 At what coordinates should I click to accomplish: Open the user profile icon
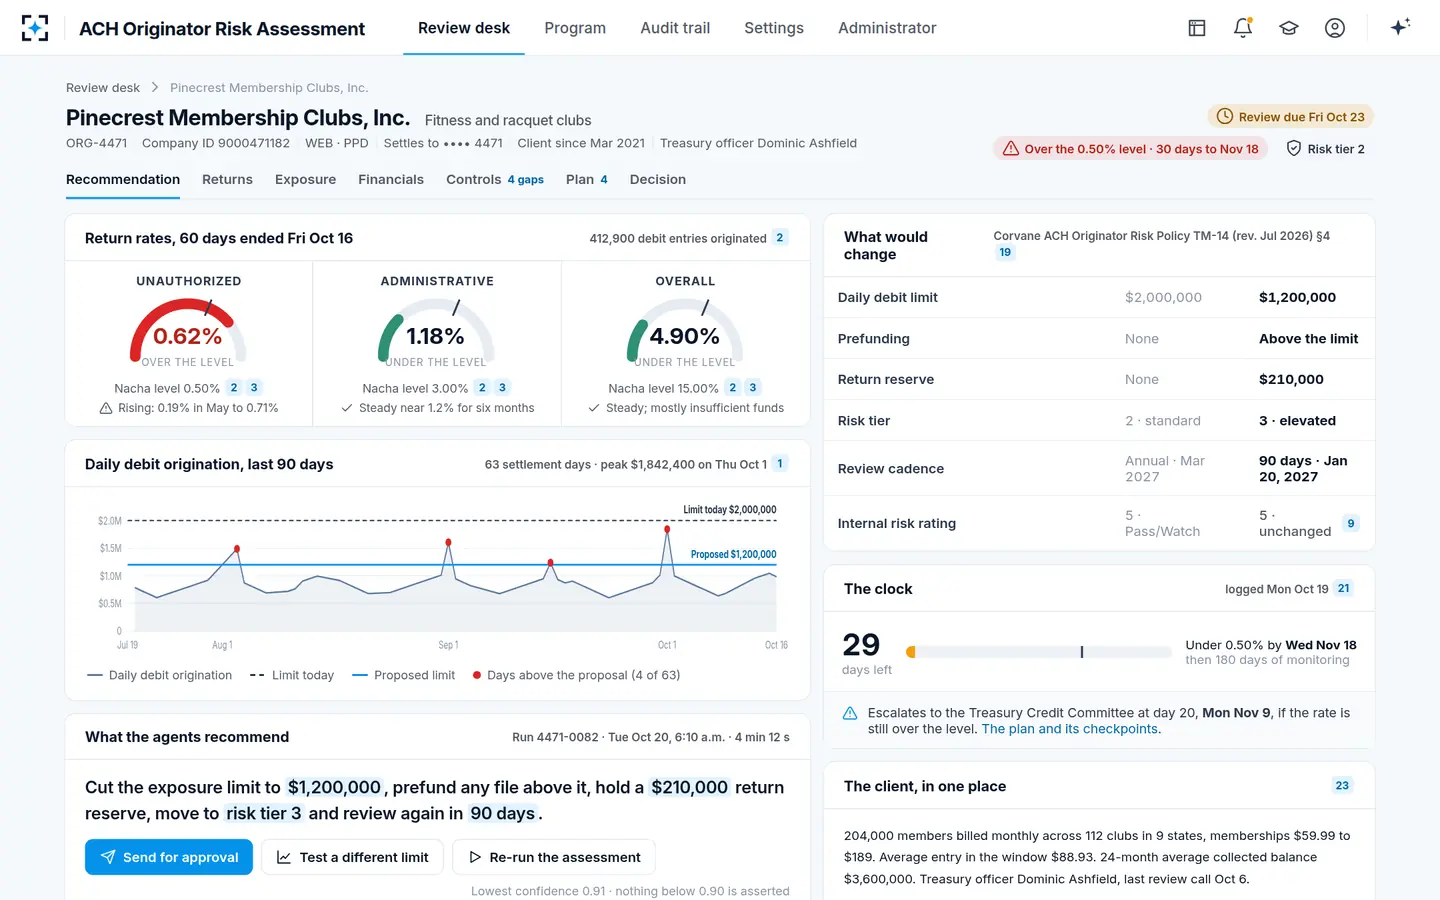click(1335, 28)
